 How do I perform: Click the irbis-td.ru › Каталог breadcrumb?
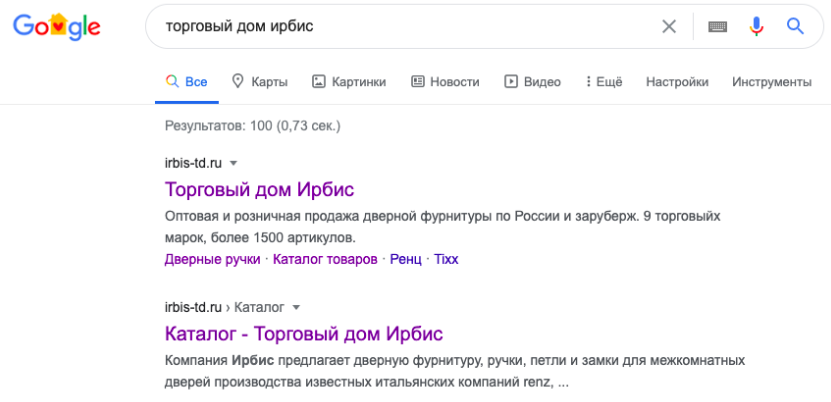click(x=225, y=307)
